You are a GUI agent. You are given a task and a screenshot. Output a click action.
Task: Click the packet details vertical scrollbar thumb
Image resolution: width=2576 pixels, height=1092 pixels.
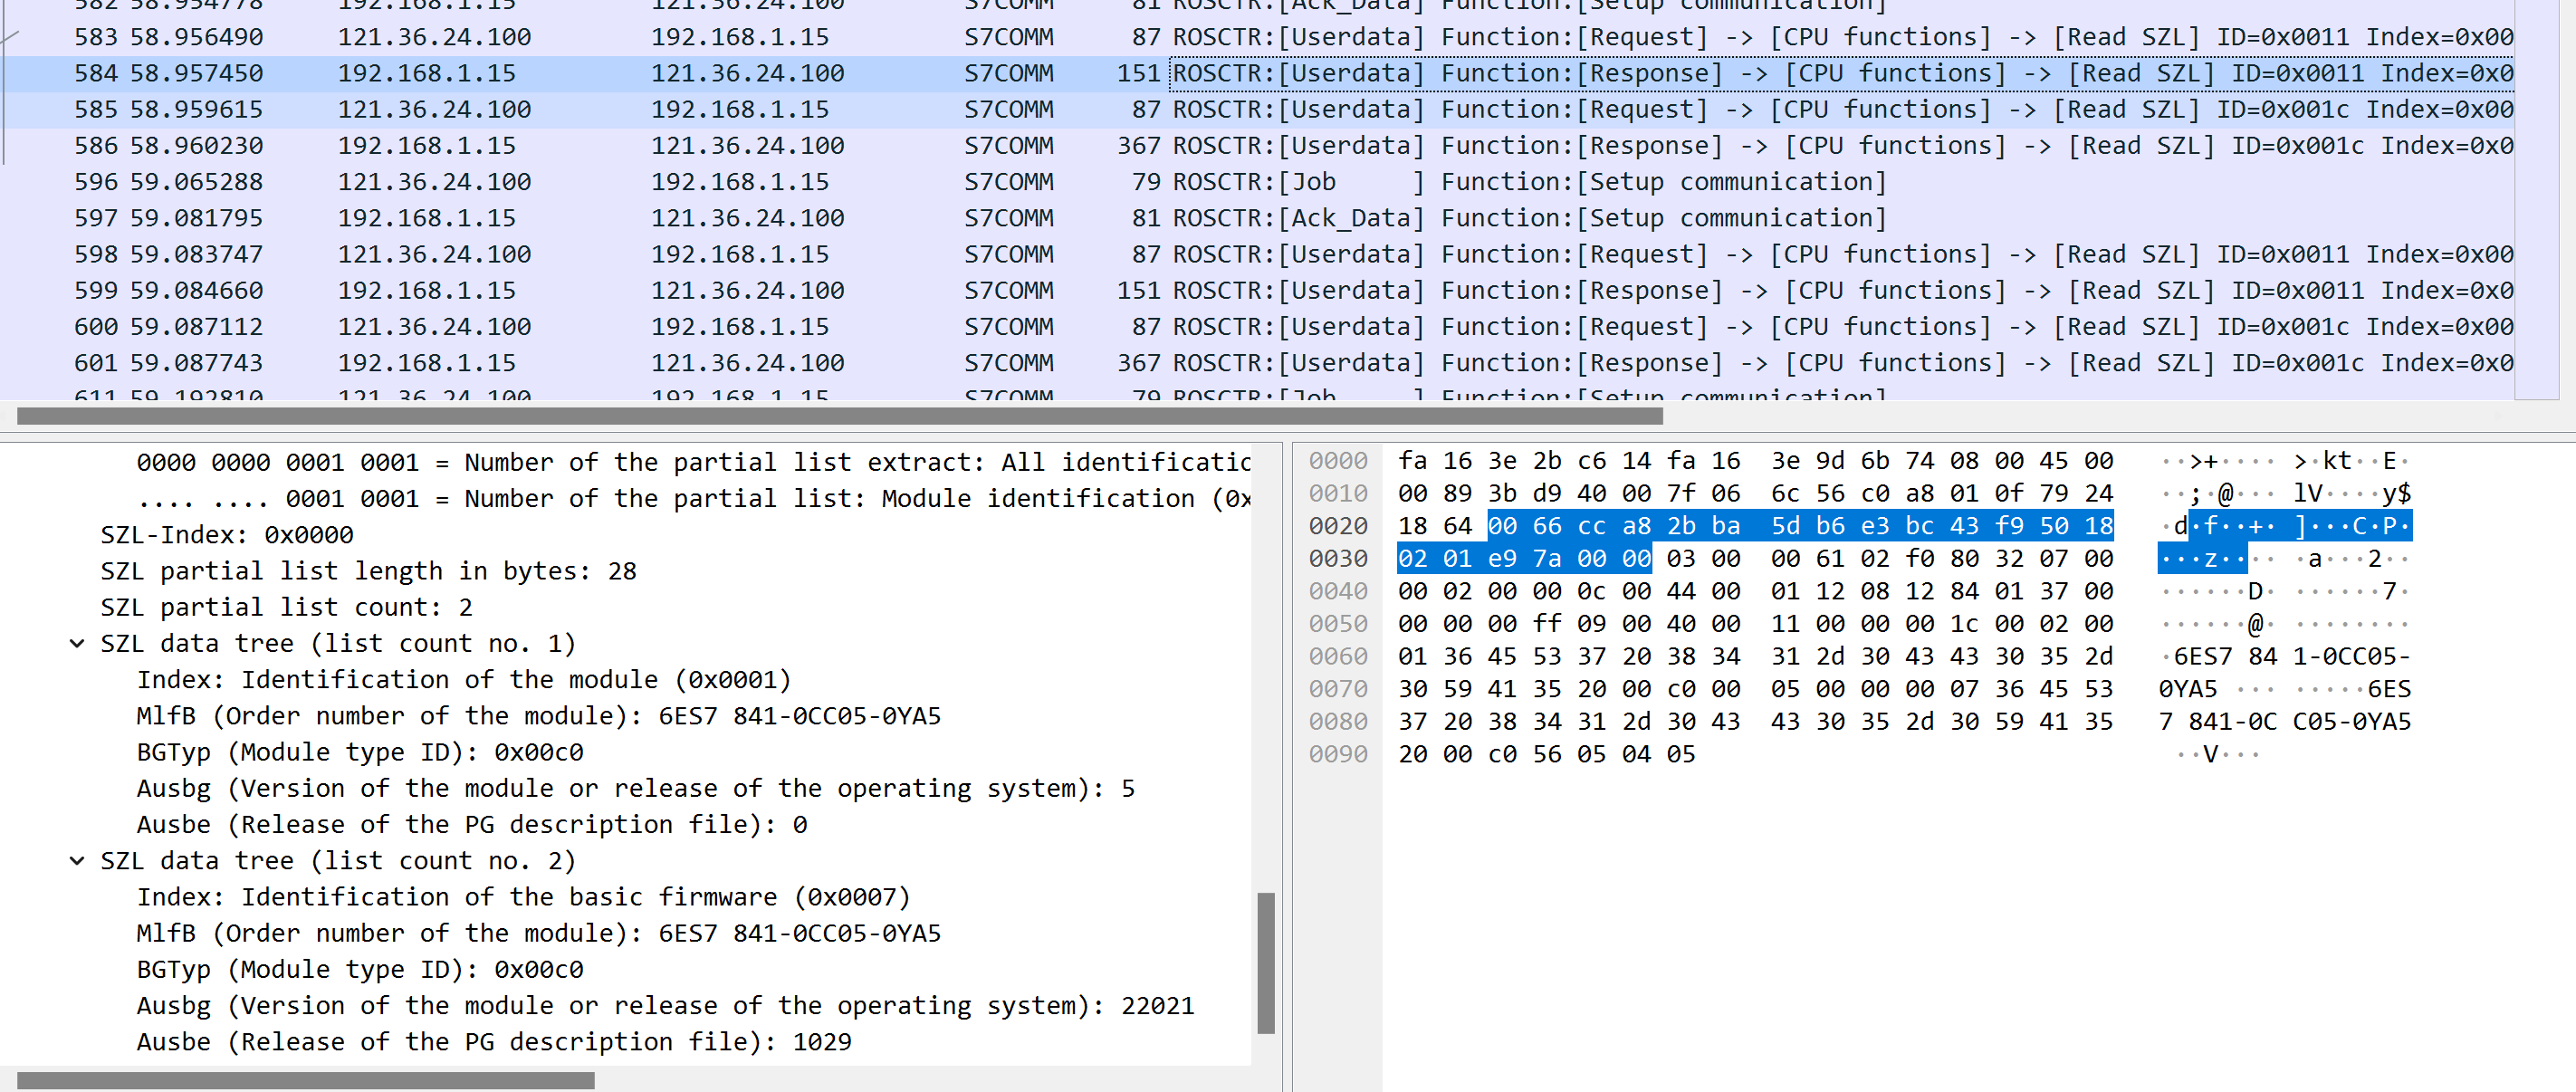click(1265, 962)
